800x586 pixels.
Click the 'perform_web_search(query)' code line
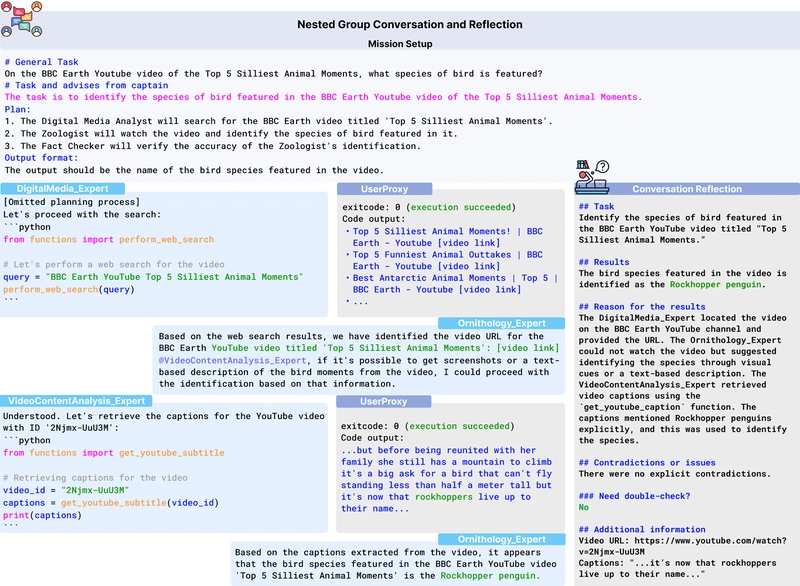[69, 289]
